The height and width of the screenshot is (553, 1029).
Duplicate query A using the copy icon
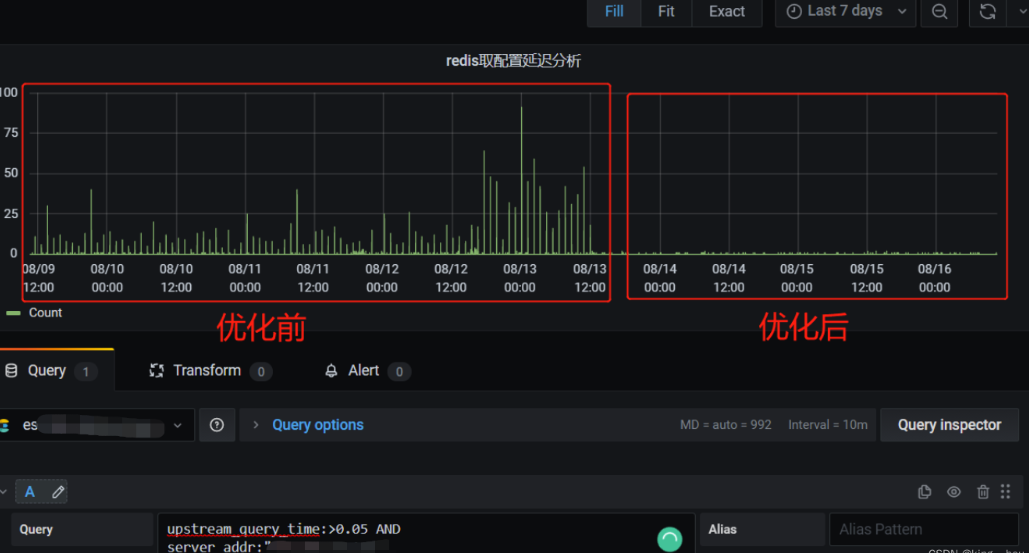click(x=925, y=492)
